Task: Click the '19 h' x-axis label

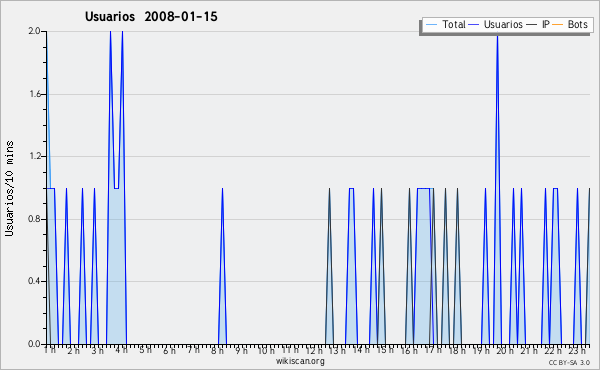Action: pos(481,350)
